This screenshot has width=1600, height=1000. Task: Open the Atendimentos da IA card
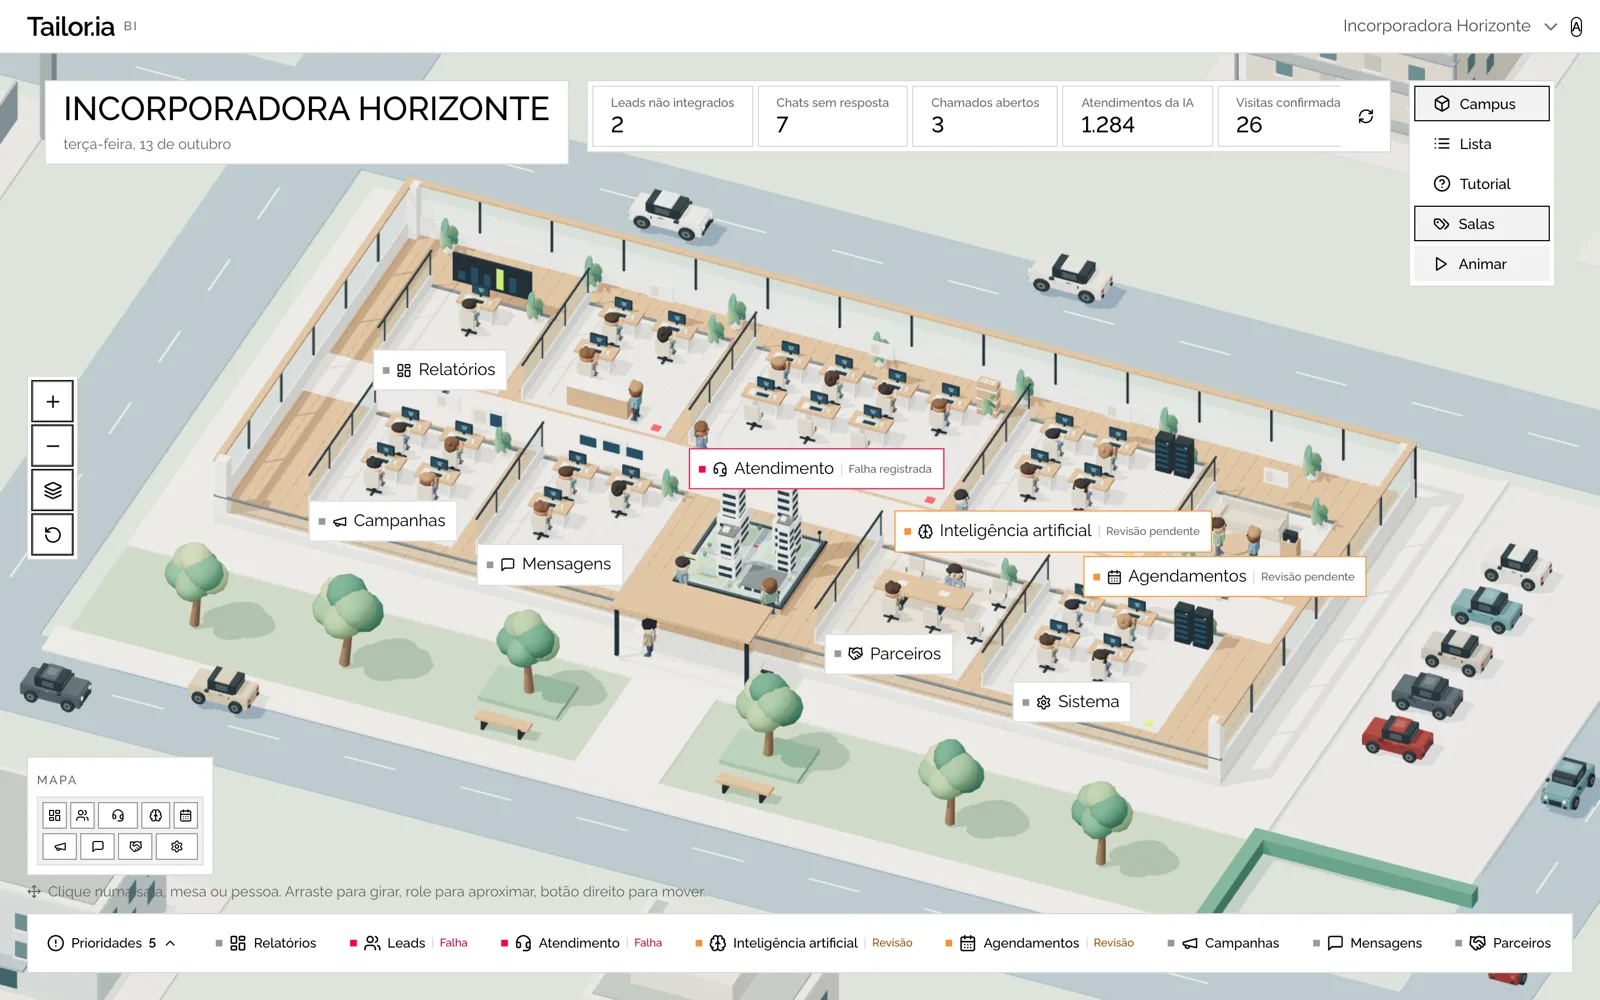[x=1138, y=117]
